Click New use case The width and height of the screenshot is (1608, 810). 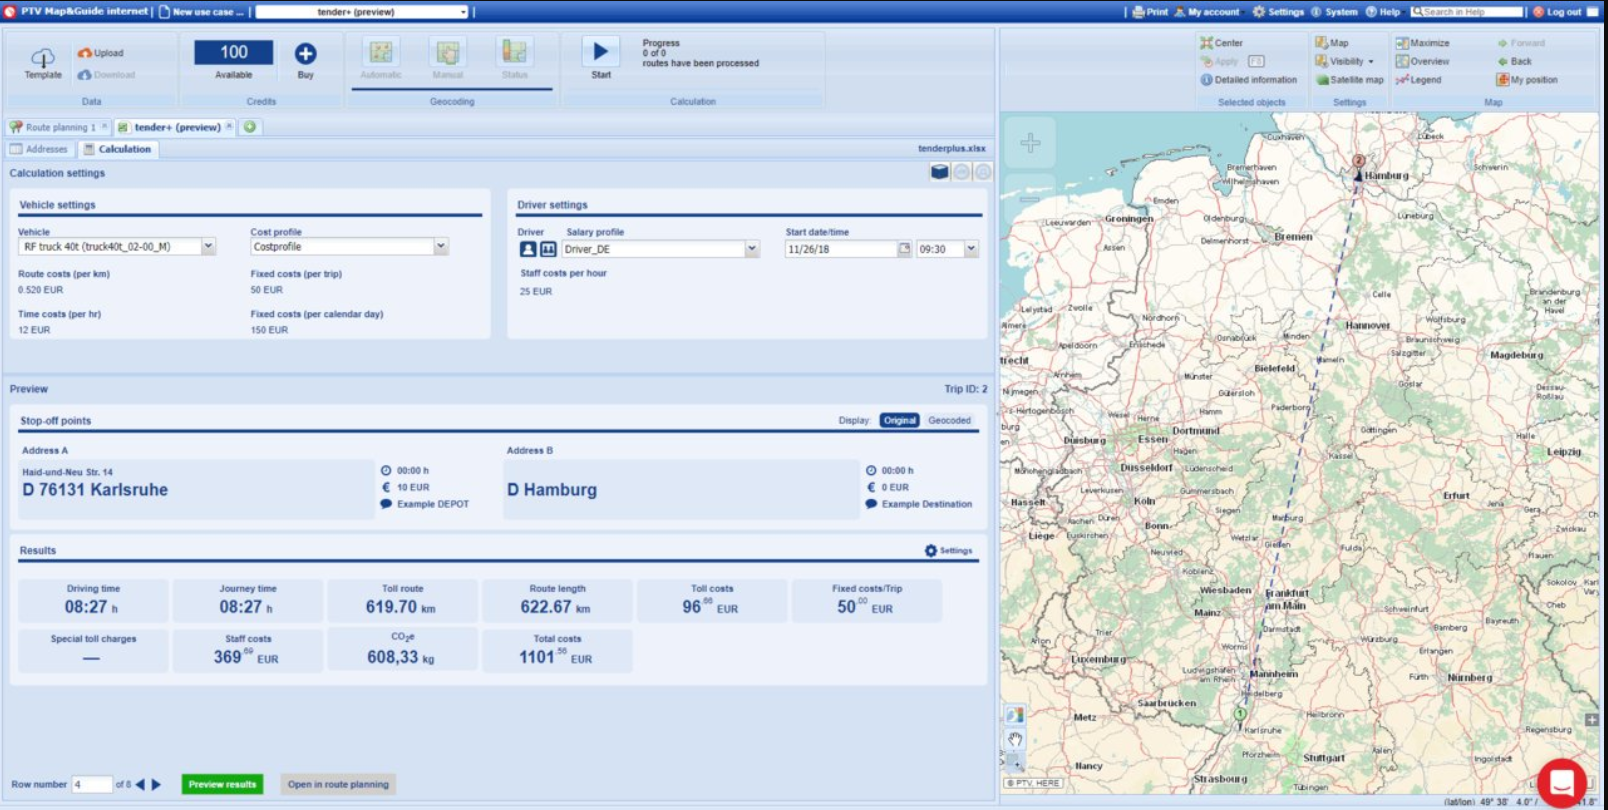tap(201, 12)
